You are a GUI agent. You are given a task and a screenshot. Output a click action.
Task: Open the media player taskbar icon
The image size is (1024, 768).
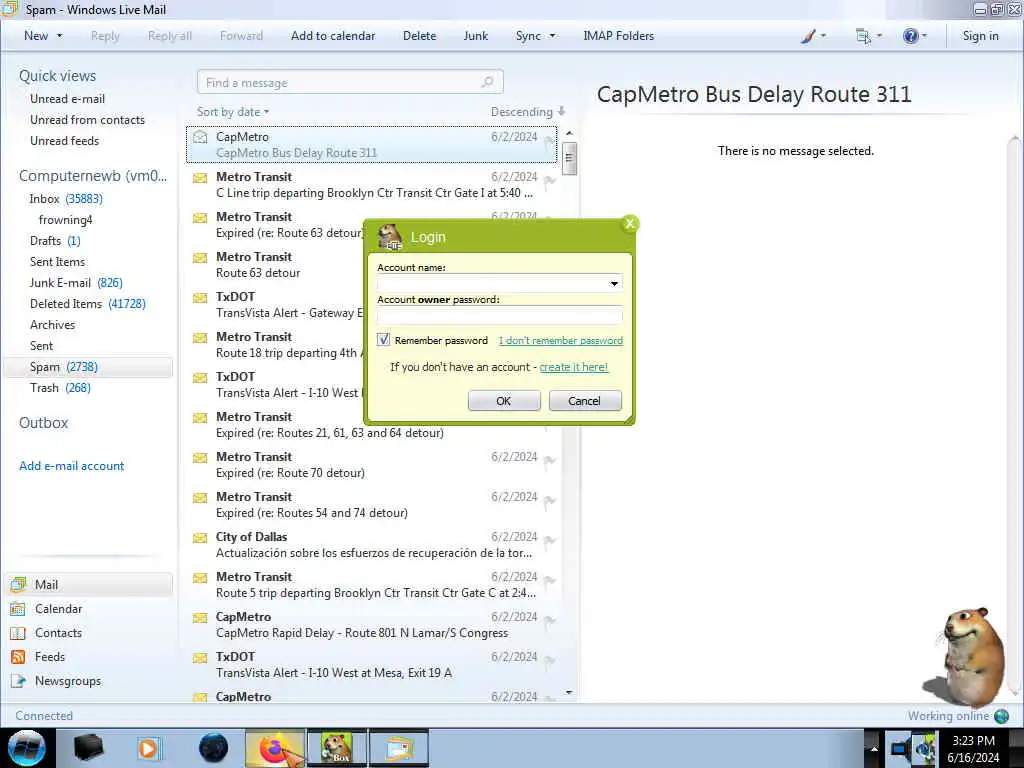148,748
